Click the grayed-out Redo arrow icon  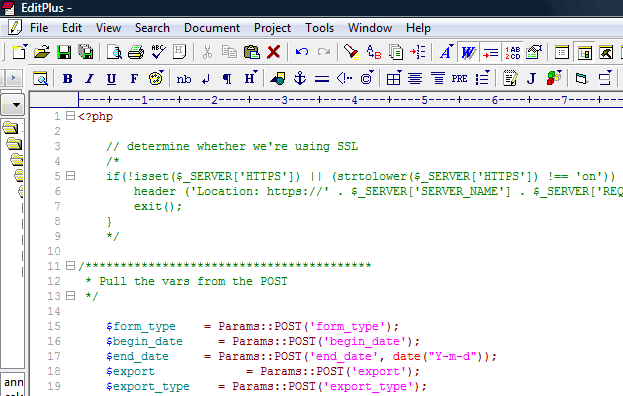pos(324,52)
